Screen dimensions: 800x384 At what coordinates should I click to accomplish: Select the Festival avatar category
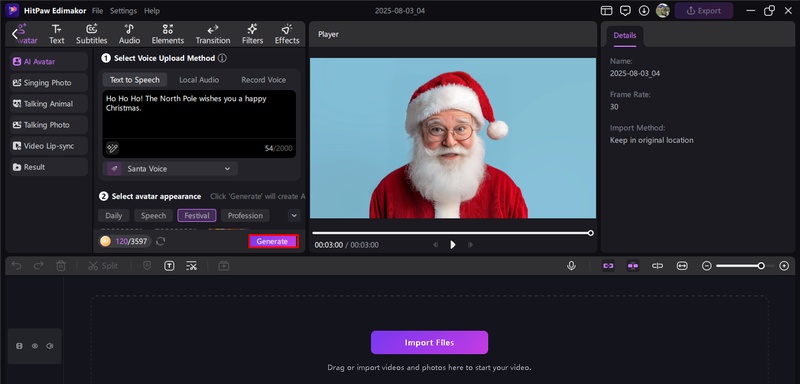(x=197, y=216)
